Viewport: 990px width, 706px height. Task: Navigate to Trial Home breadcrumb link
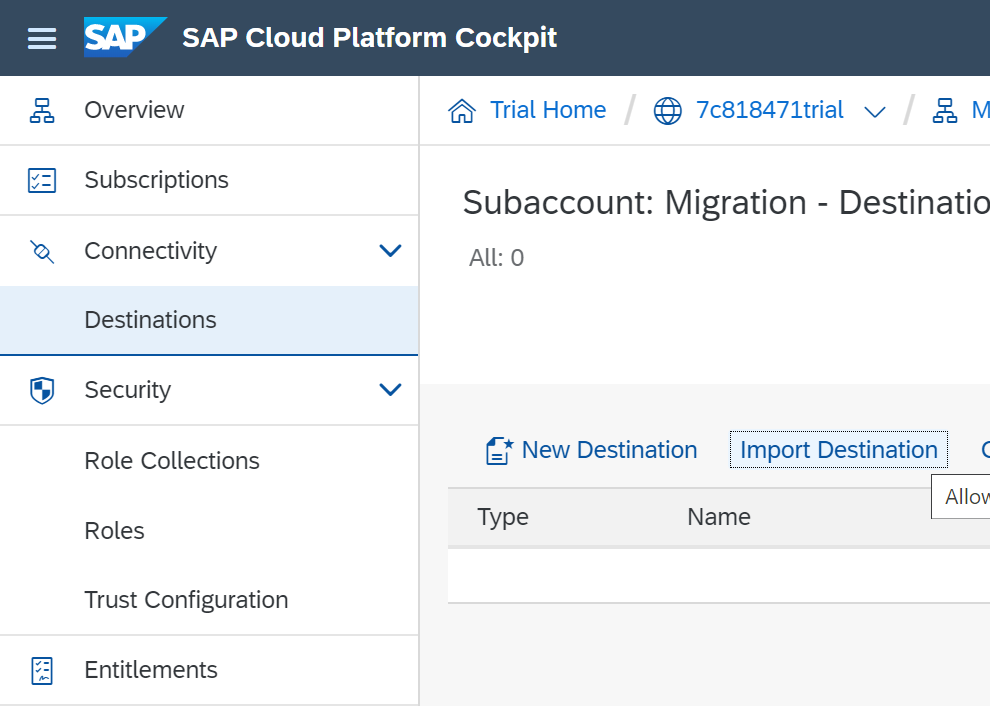coord(548,110)
